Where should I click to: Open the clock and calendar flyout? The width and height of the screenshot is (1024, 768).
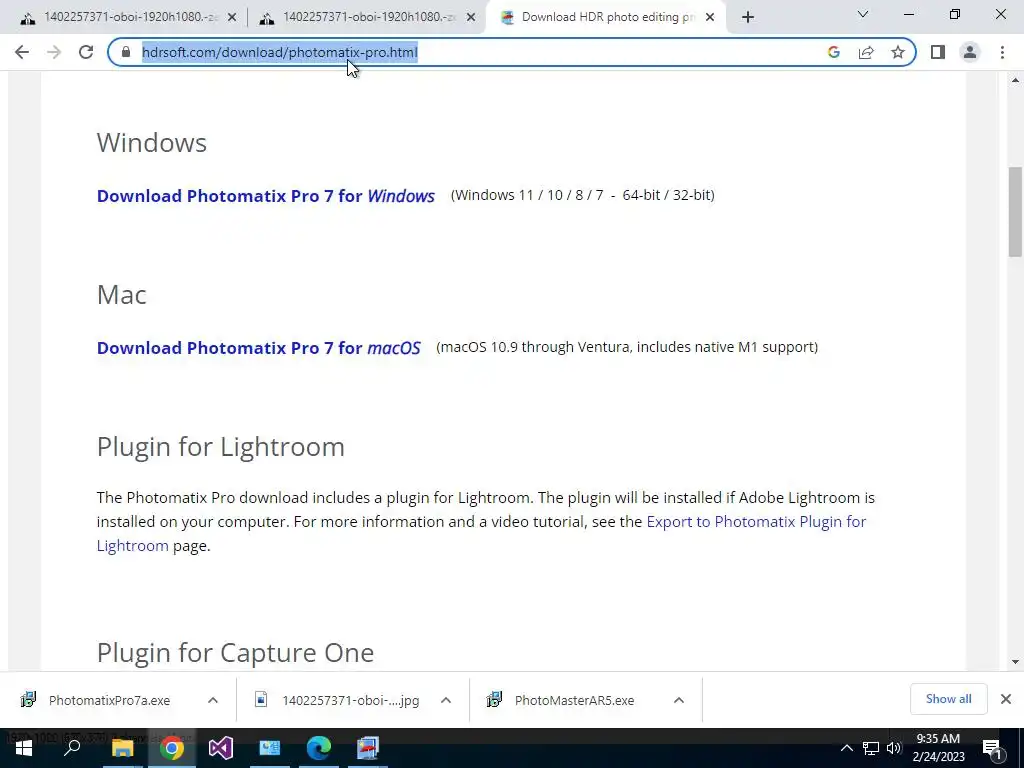tap(938, 748)
